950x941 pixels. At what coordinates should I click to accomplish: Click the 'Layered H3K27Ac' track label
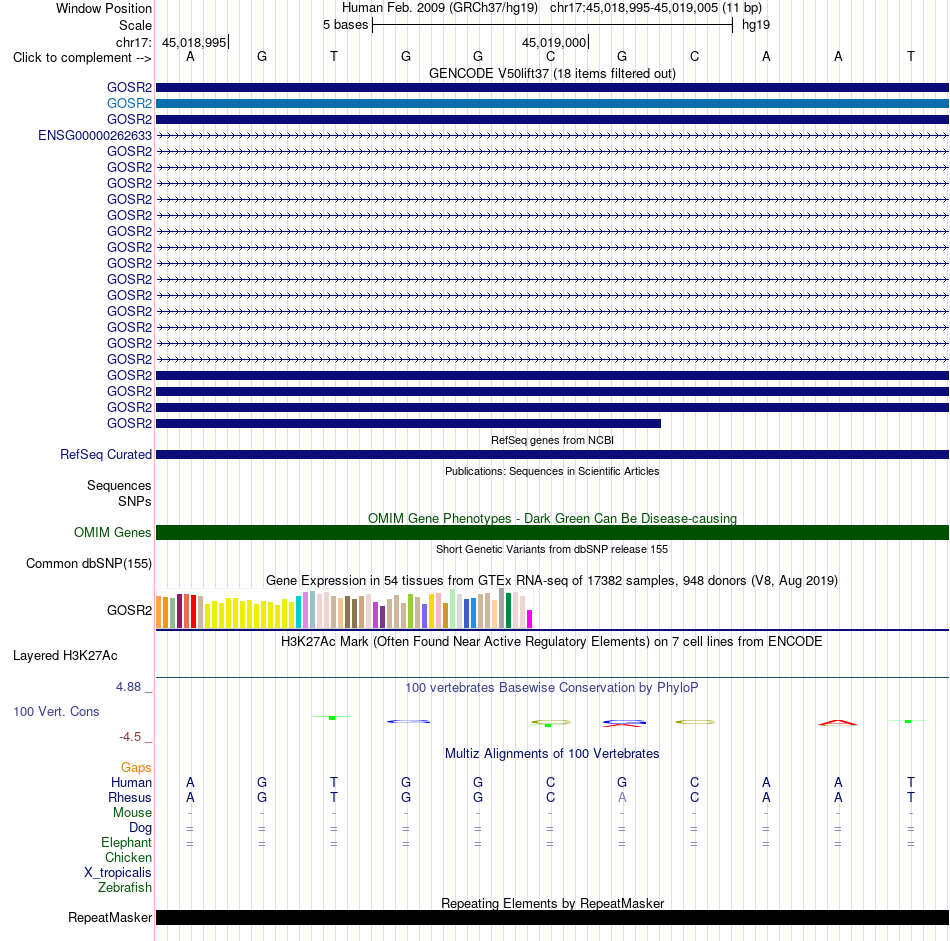coord(65,656)
